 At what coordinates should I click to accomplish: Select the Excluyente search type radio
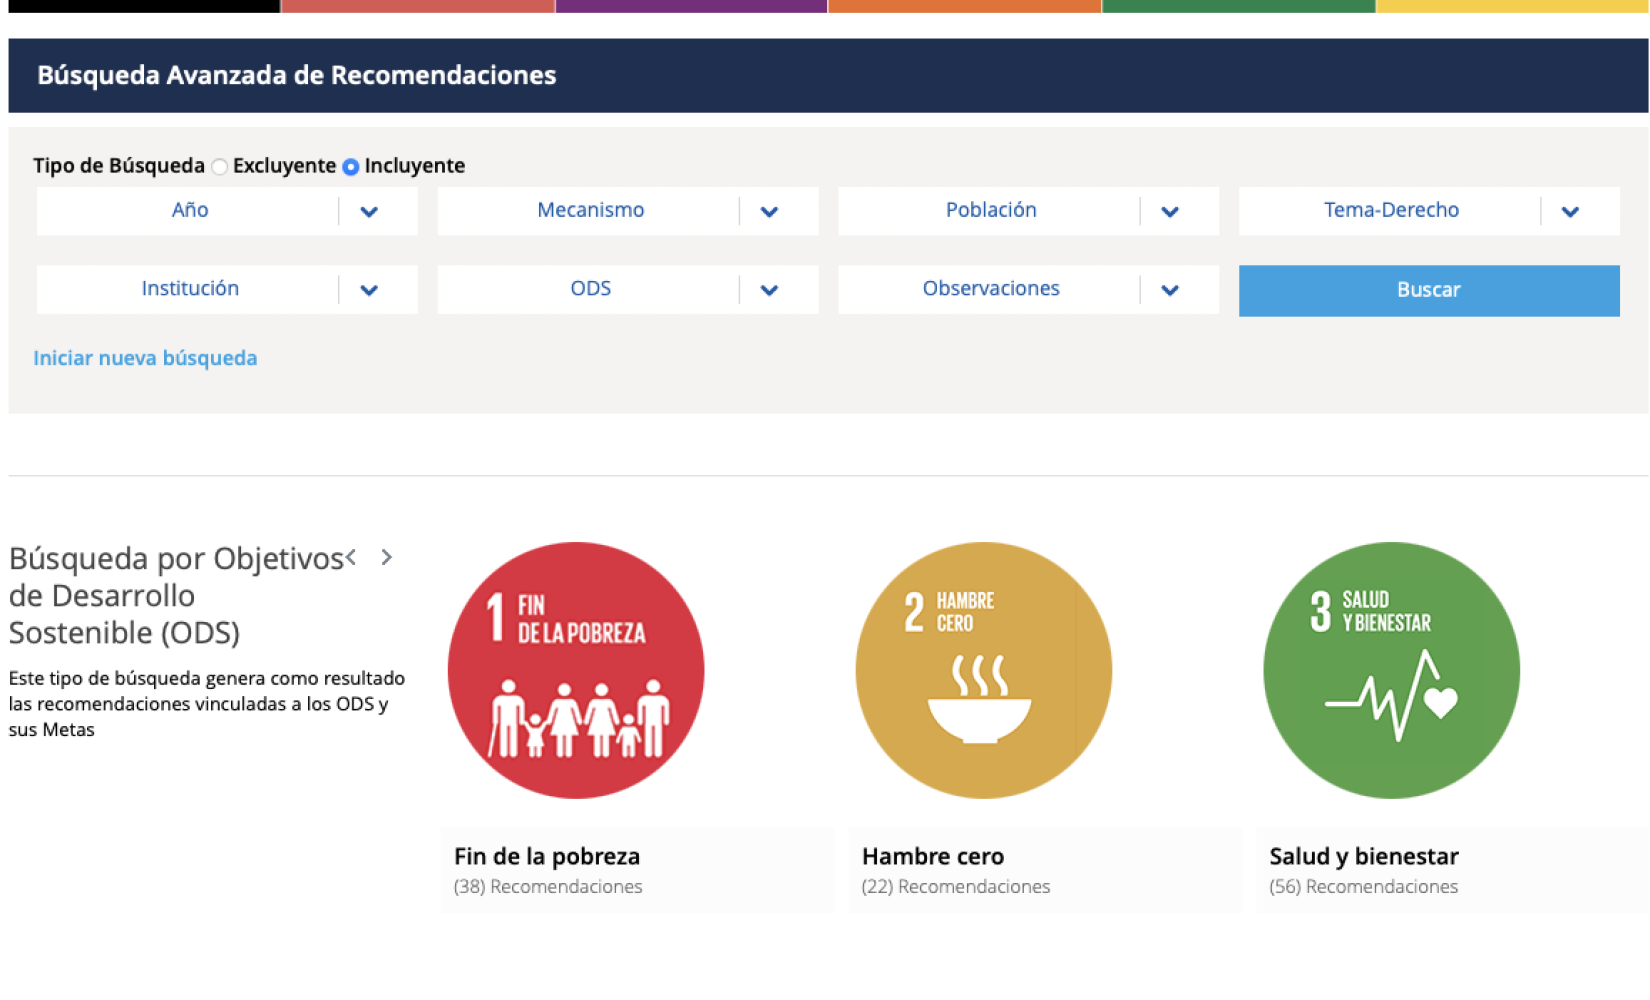coord(220,167)
